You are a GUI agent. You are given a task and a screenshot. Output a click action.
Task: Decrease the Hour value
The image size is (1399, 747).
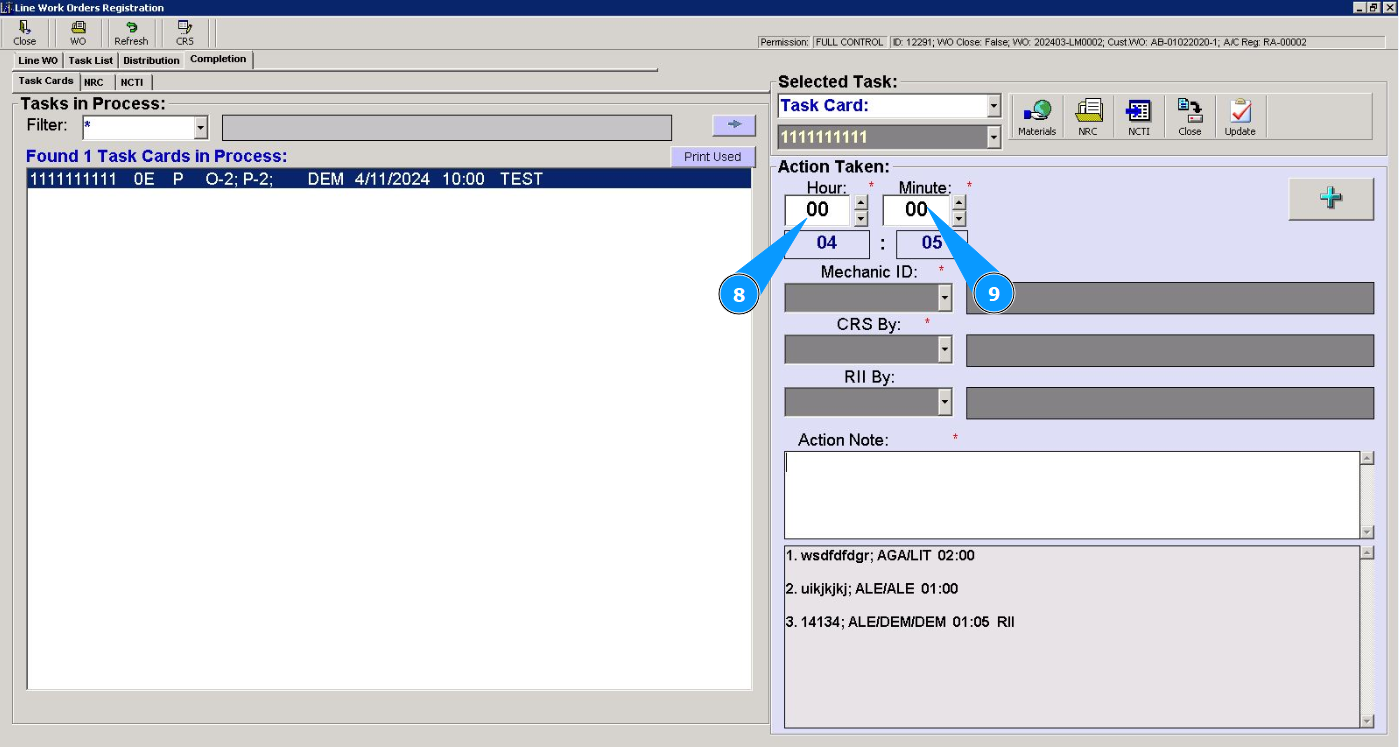click(861, 218)
